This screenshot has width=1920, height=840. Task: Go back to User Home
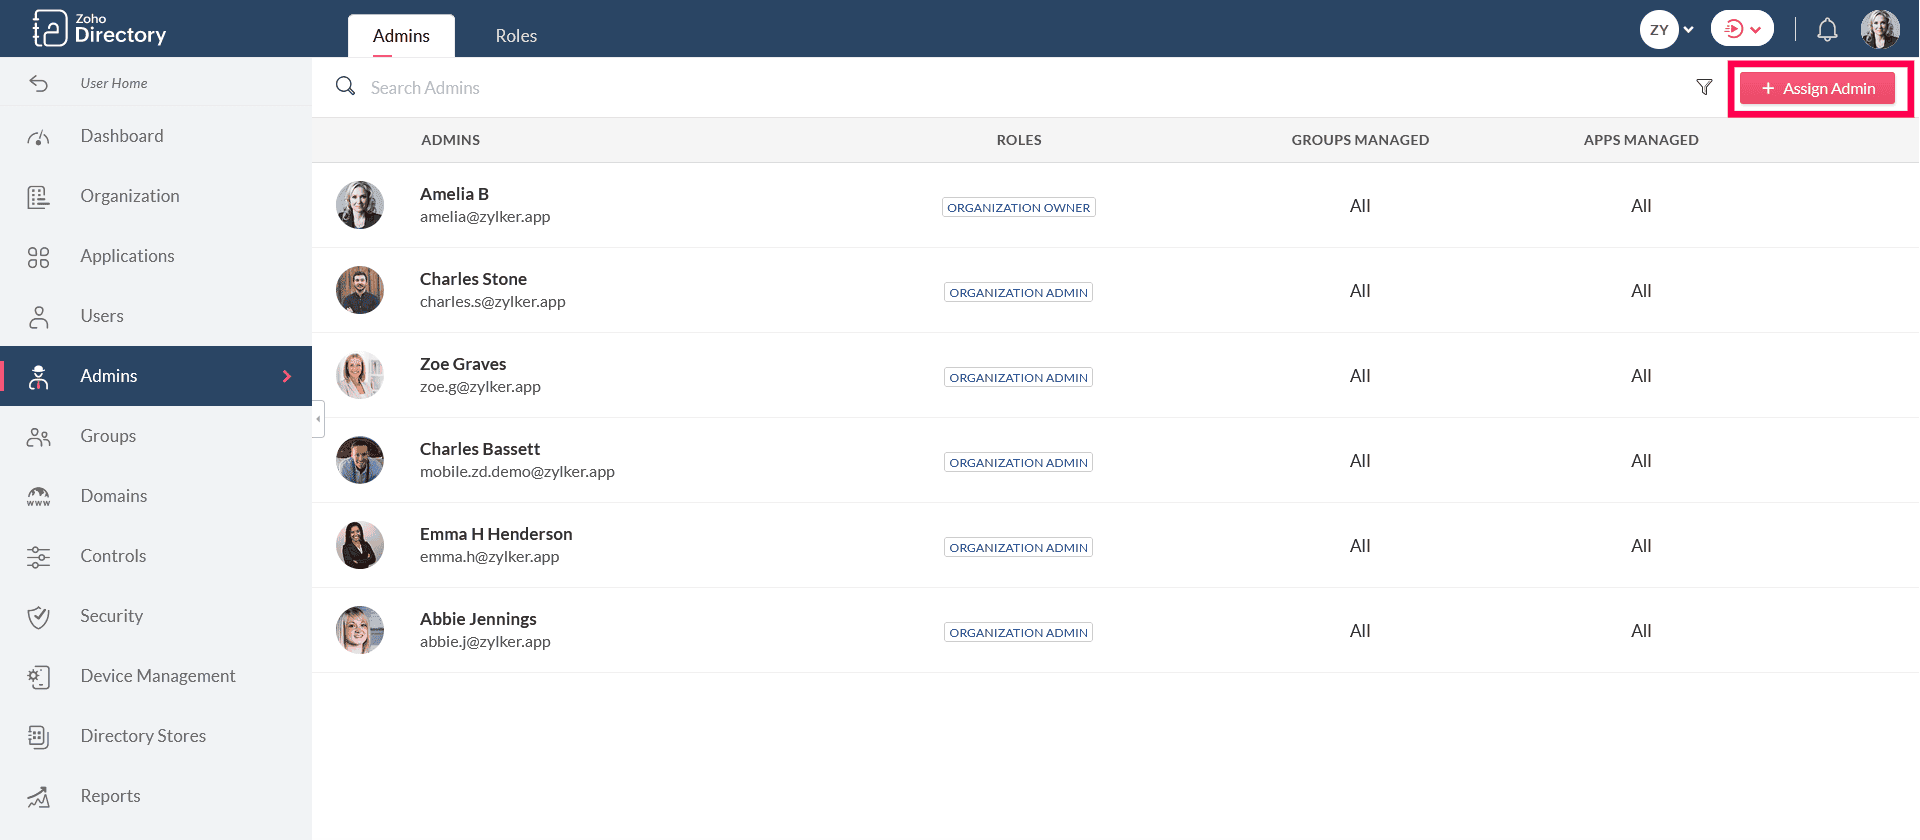(113, 83)
